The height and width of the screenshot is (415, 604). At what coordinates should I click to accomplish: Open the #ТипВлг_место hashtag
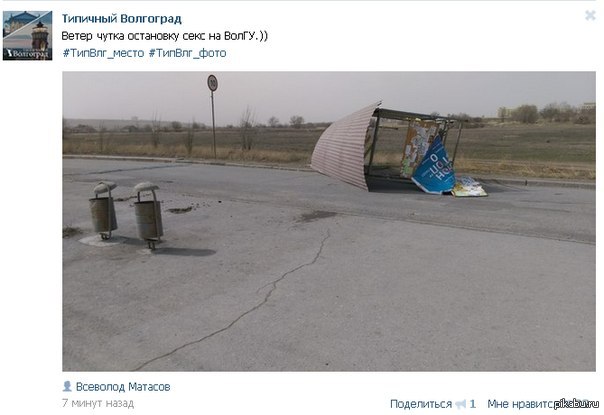(x=103, y=53)
